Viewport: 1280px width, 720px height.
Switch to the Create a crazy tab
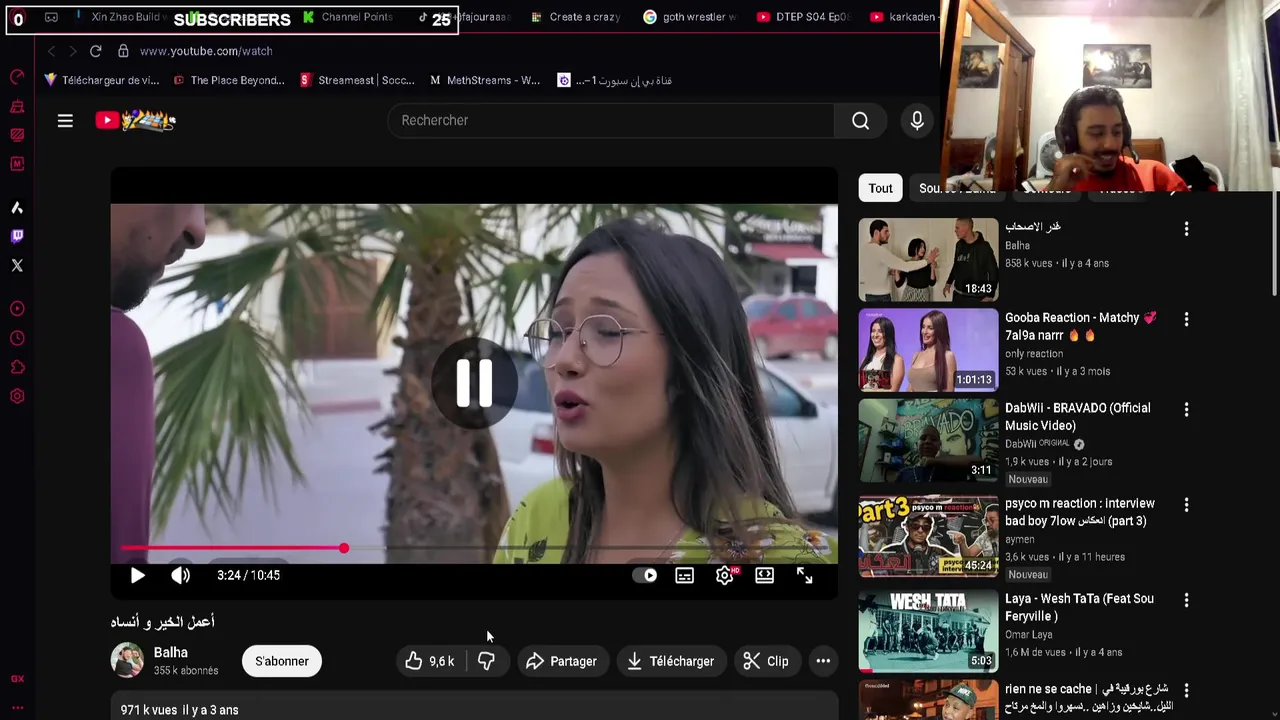click(x=575, y=17)
